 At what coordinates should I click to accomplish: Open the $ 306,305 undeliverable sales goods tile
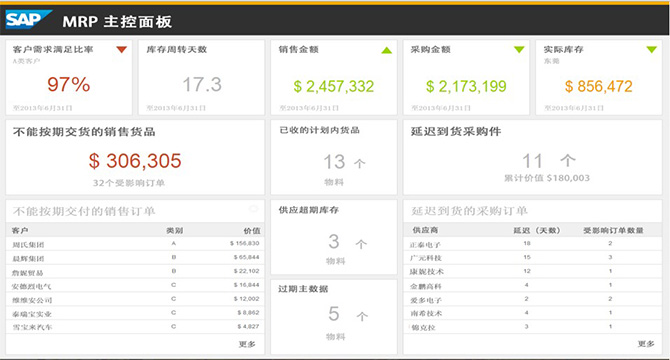[135, 158]
